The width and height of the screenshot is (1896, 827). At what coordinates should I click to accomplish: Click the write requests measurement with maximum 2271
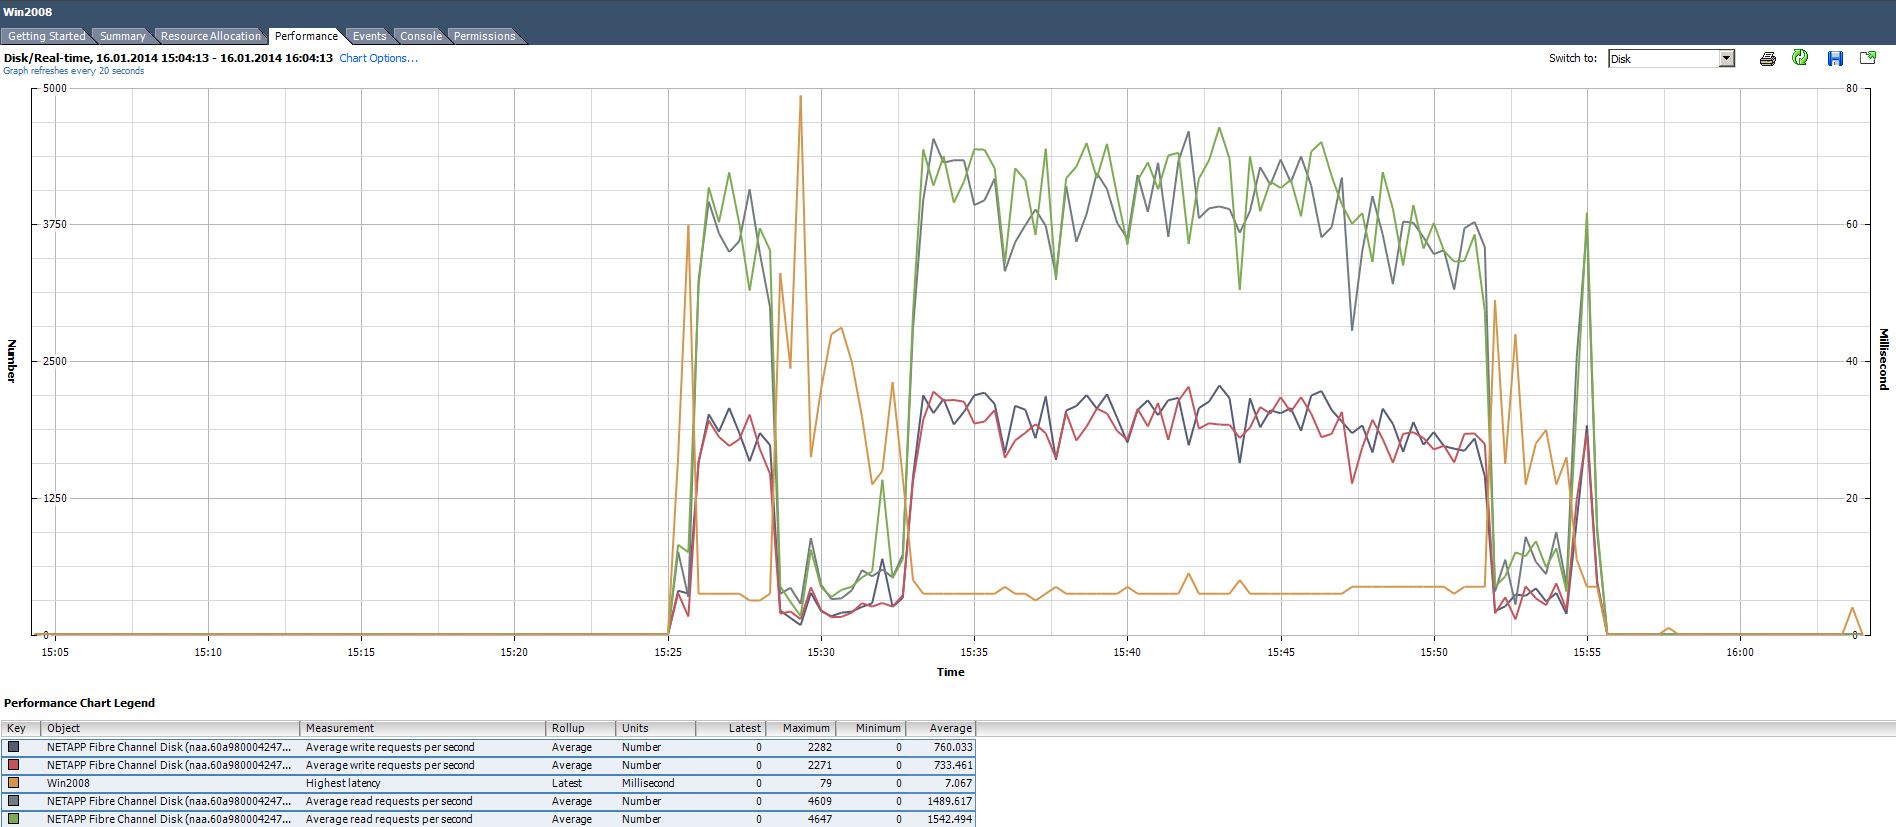[390, 765]
